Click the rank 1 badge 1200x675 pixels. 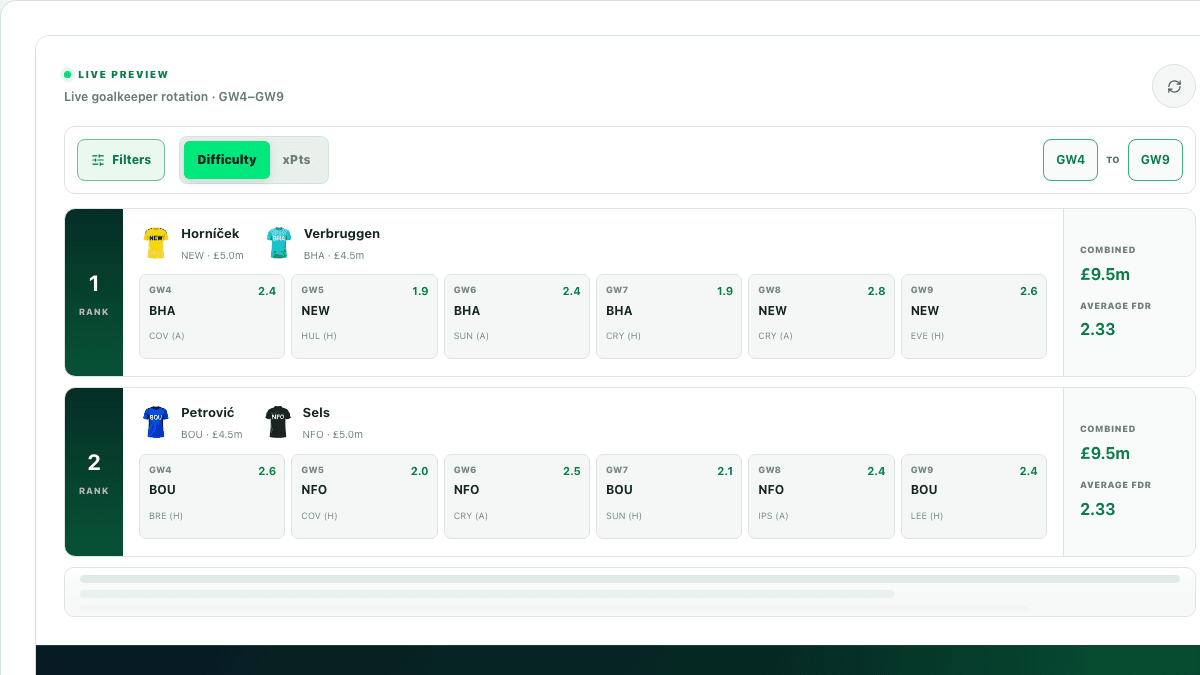pyautogui.click(x=94, y=292)
